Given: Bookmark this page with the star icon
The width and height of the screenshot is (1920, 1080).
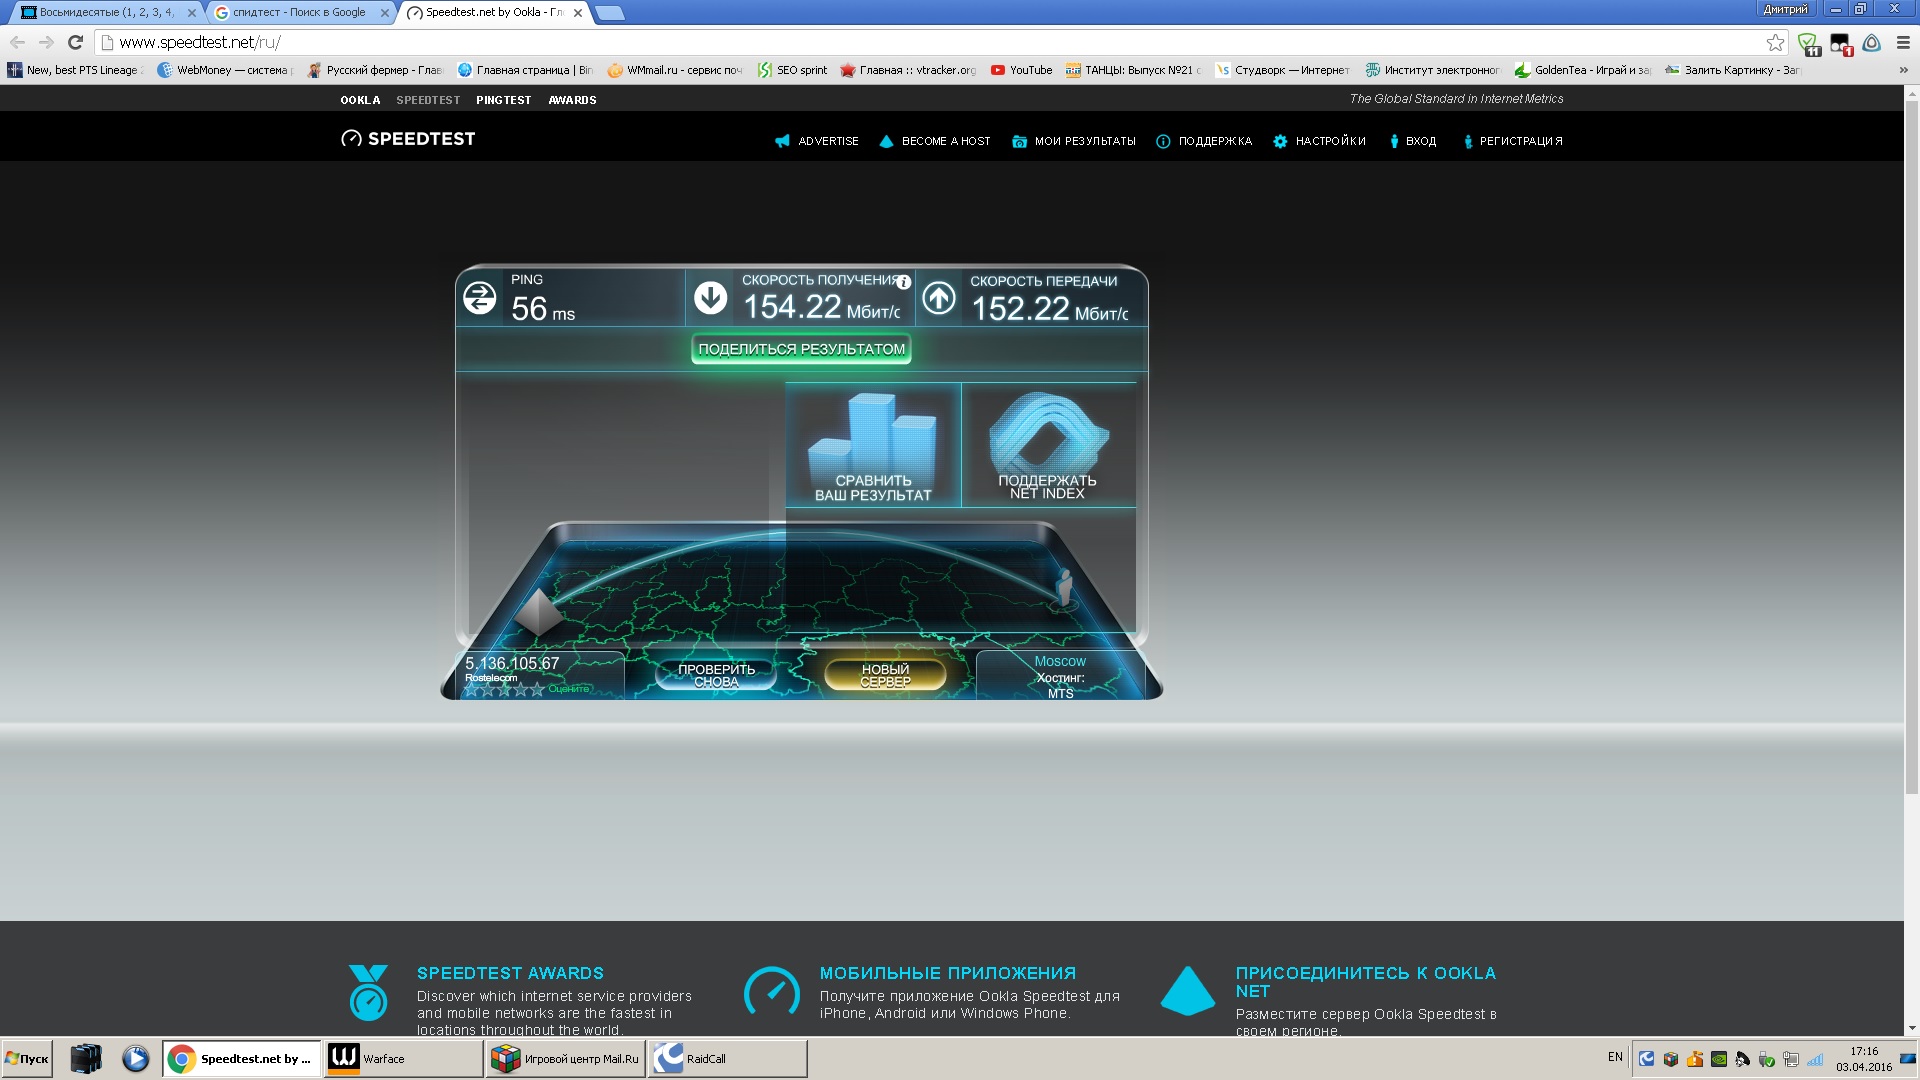Looking at the screenshot, I should coord(1775,42).
